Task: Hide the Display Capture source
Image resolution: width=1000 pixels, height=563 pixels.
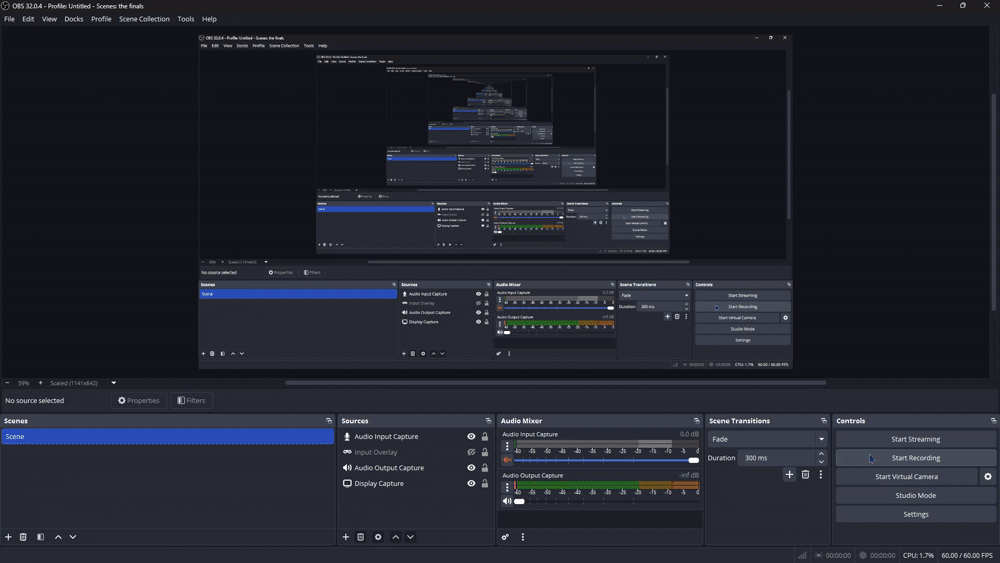Action: tap(471, 483)
